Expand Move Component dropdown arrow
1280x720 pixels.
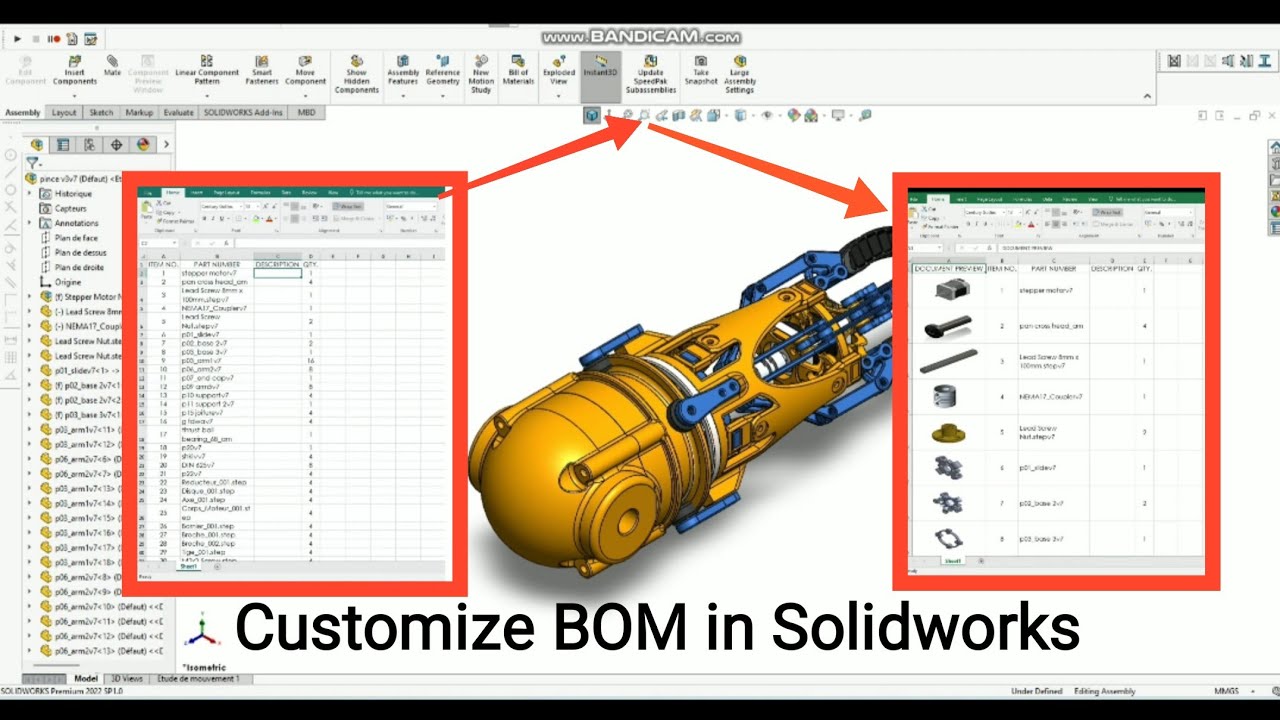(305, 96)
